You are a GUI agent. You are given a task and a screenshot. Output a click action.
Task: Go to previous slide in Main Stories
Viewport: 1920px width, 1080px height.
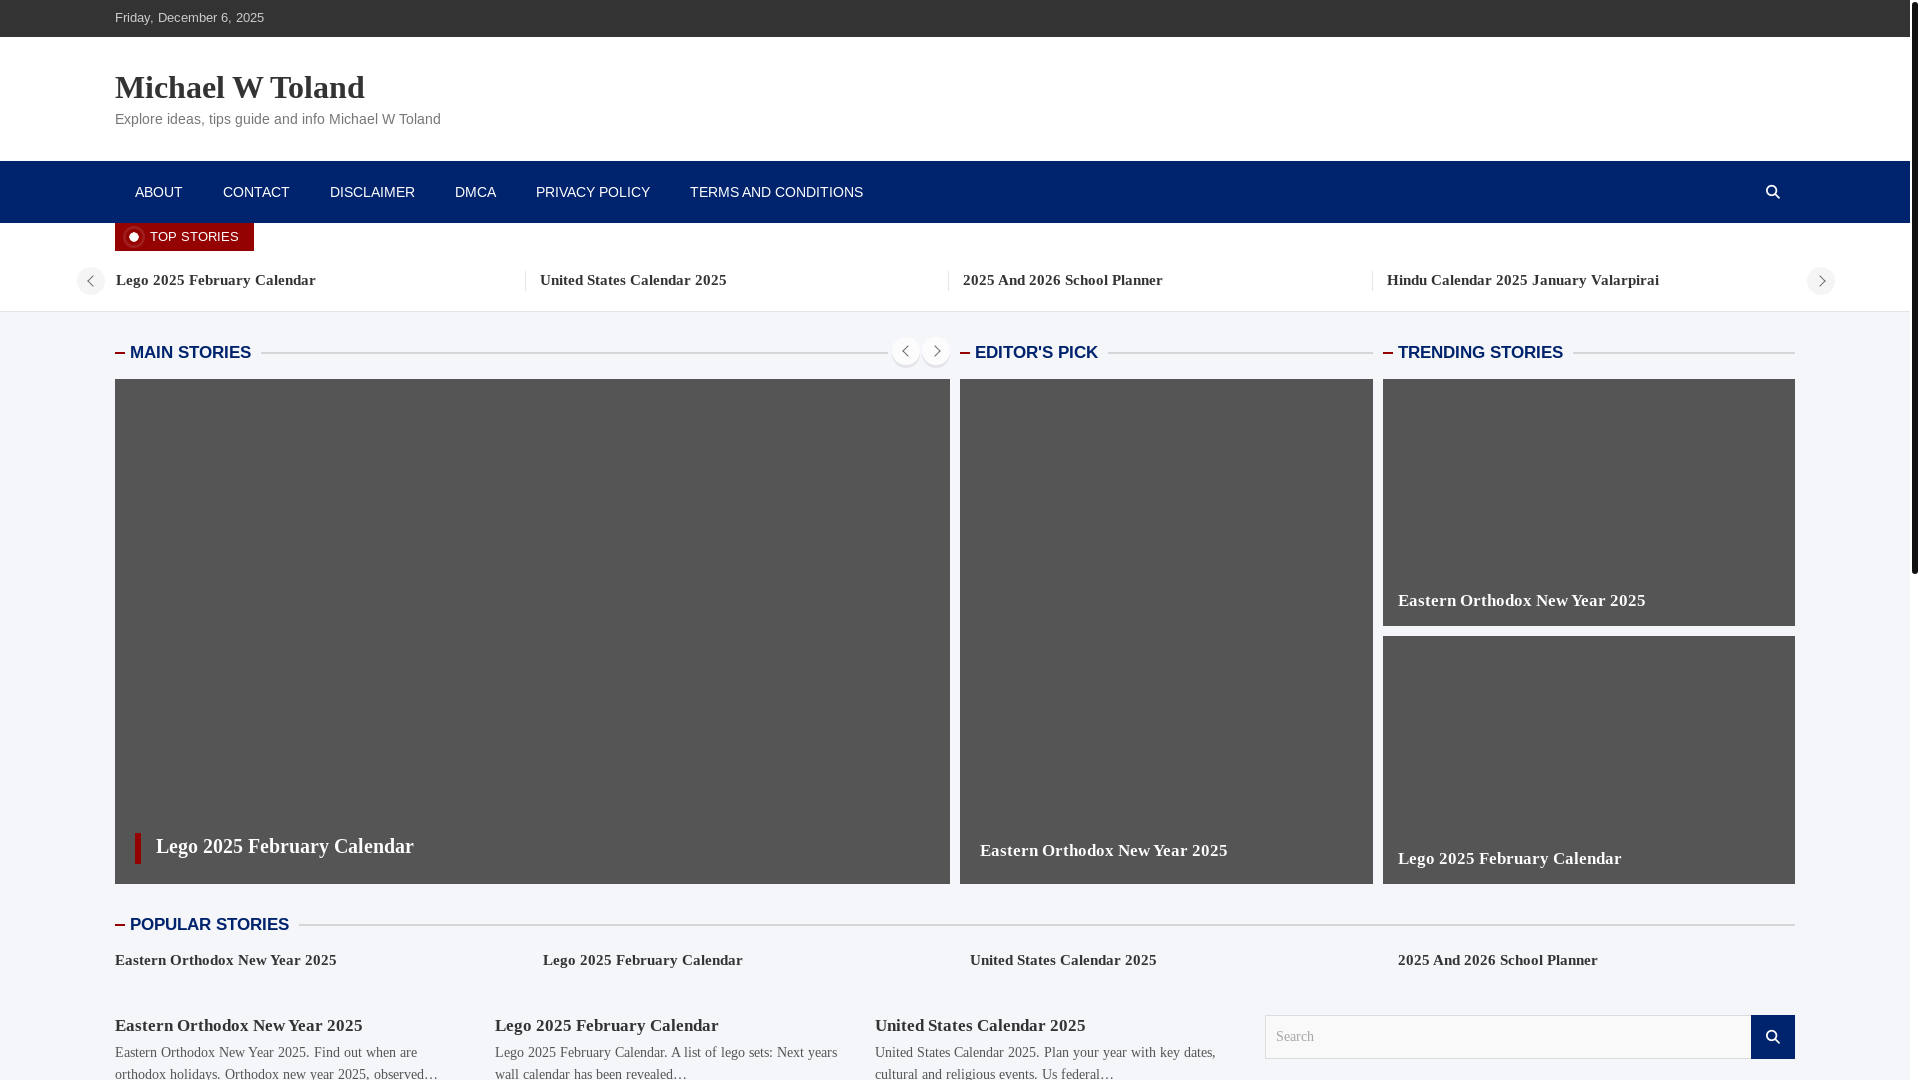click(x=905, y=351)
